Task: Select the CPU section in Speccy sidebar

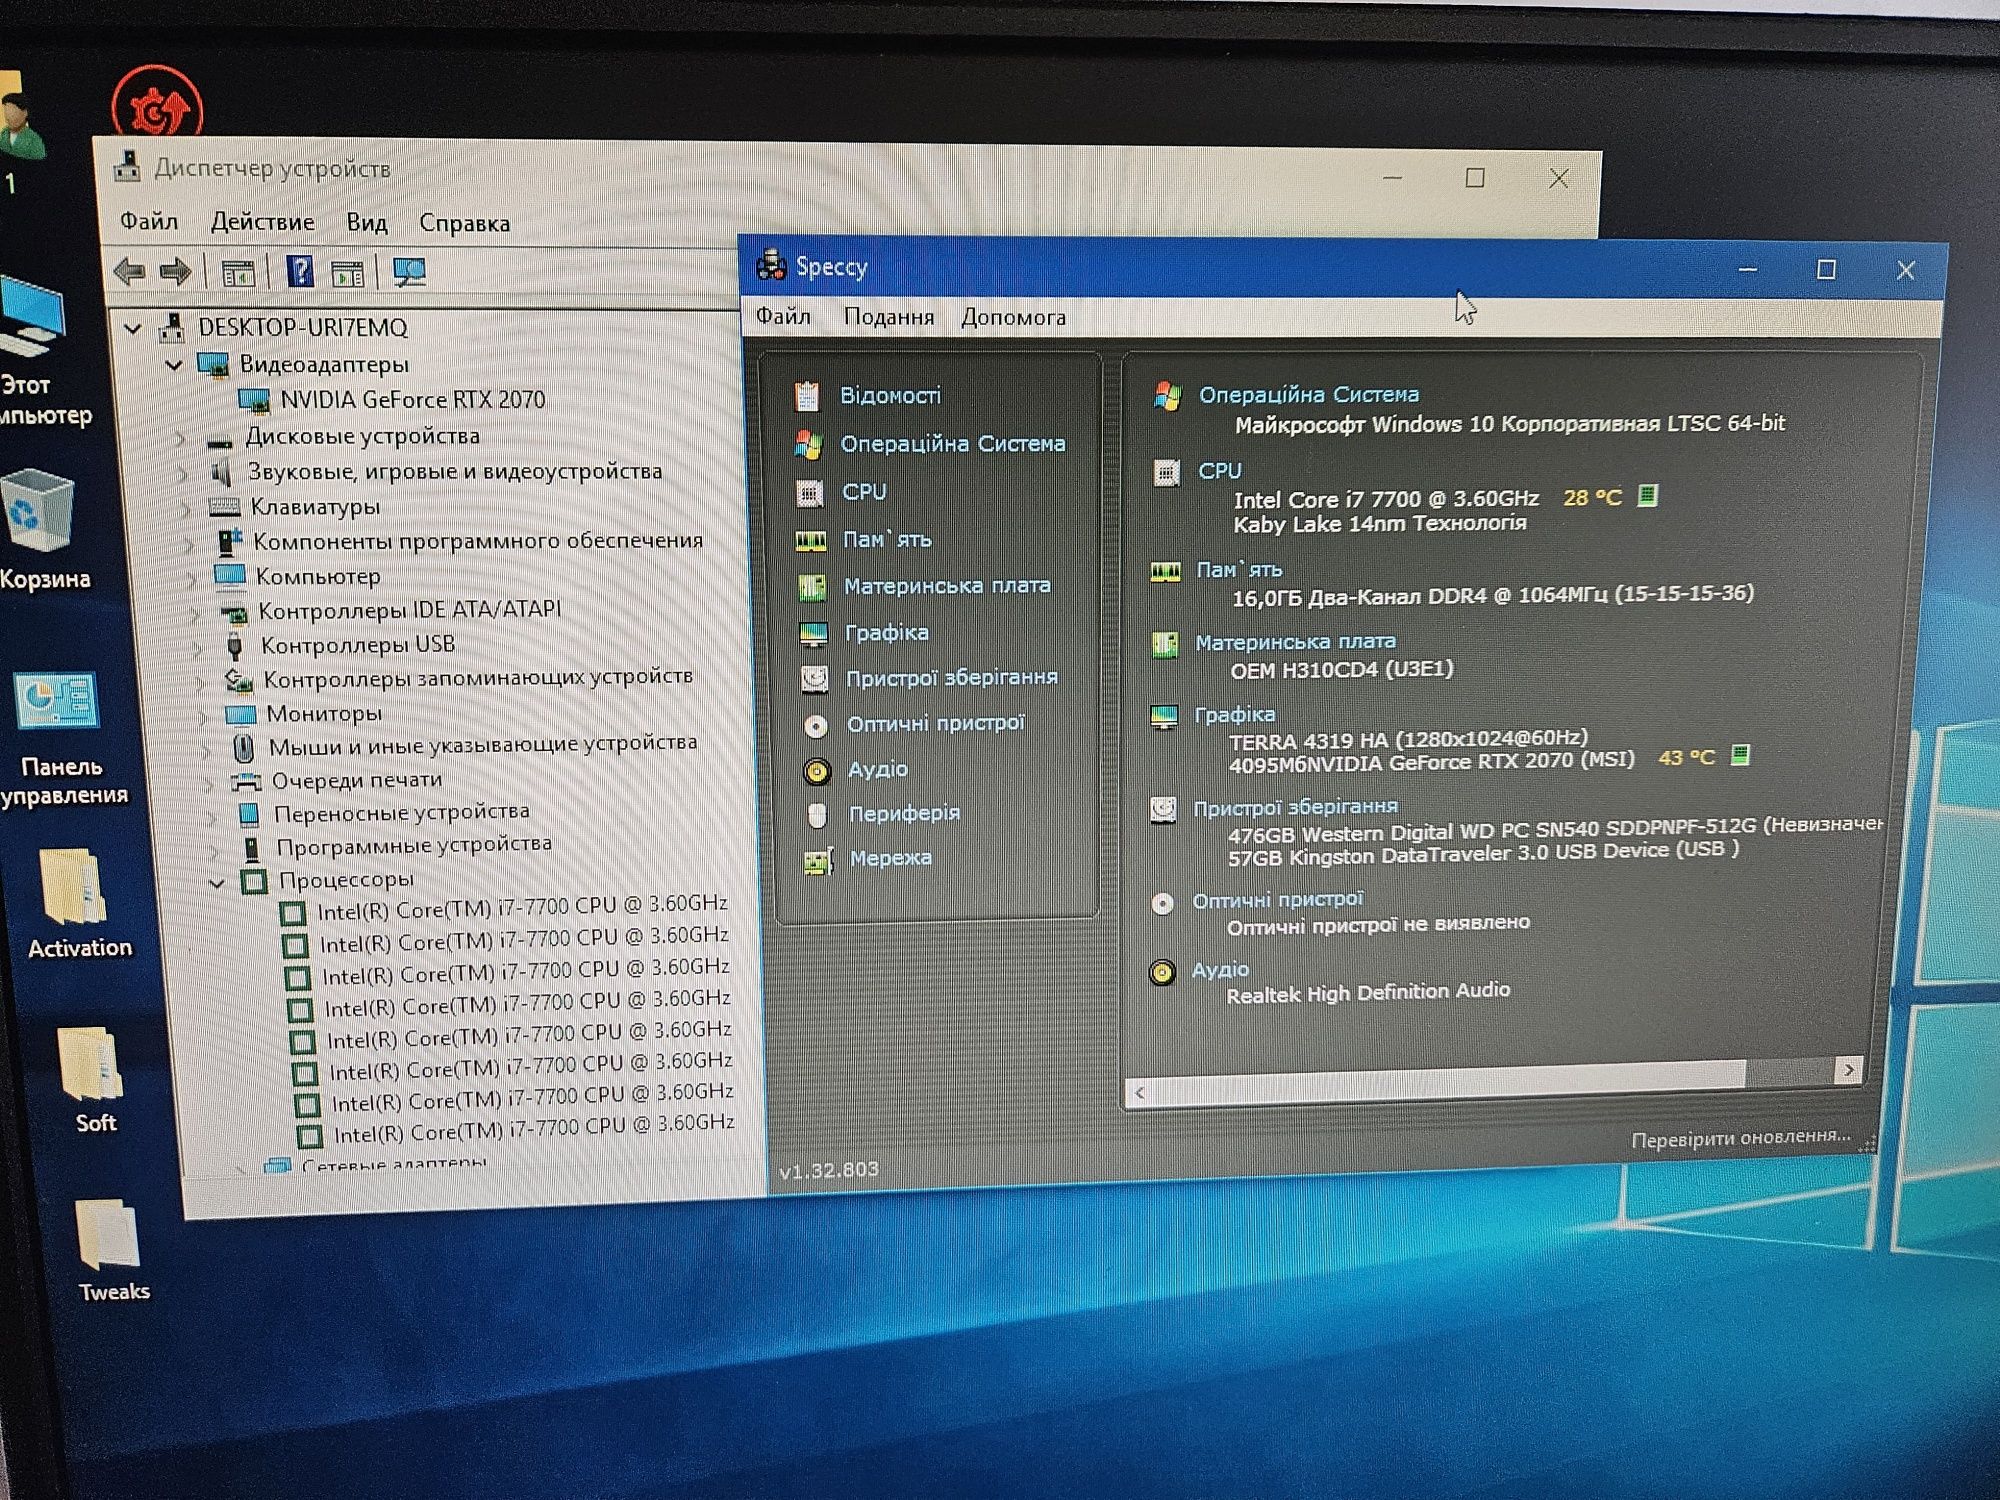Action: [x=864, y=492]
